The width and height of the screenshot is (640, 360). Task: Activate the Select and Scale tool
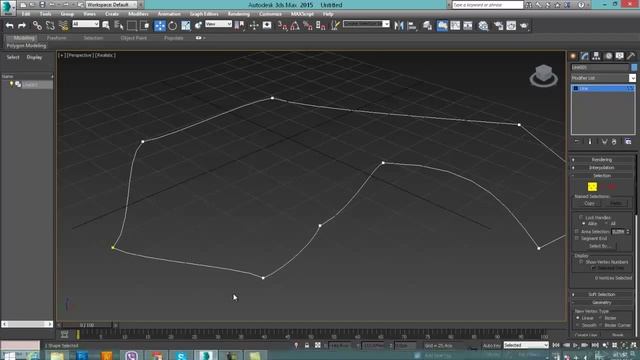pos(186,26)
